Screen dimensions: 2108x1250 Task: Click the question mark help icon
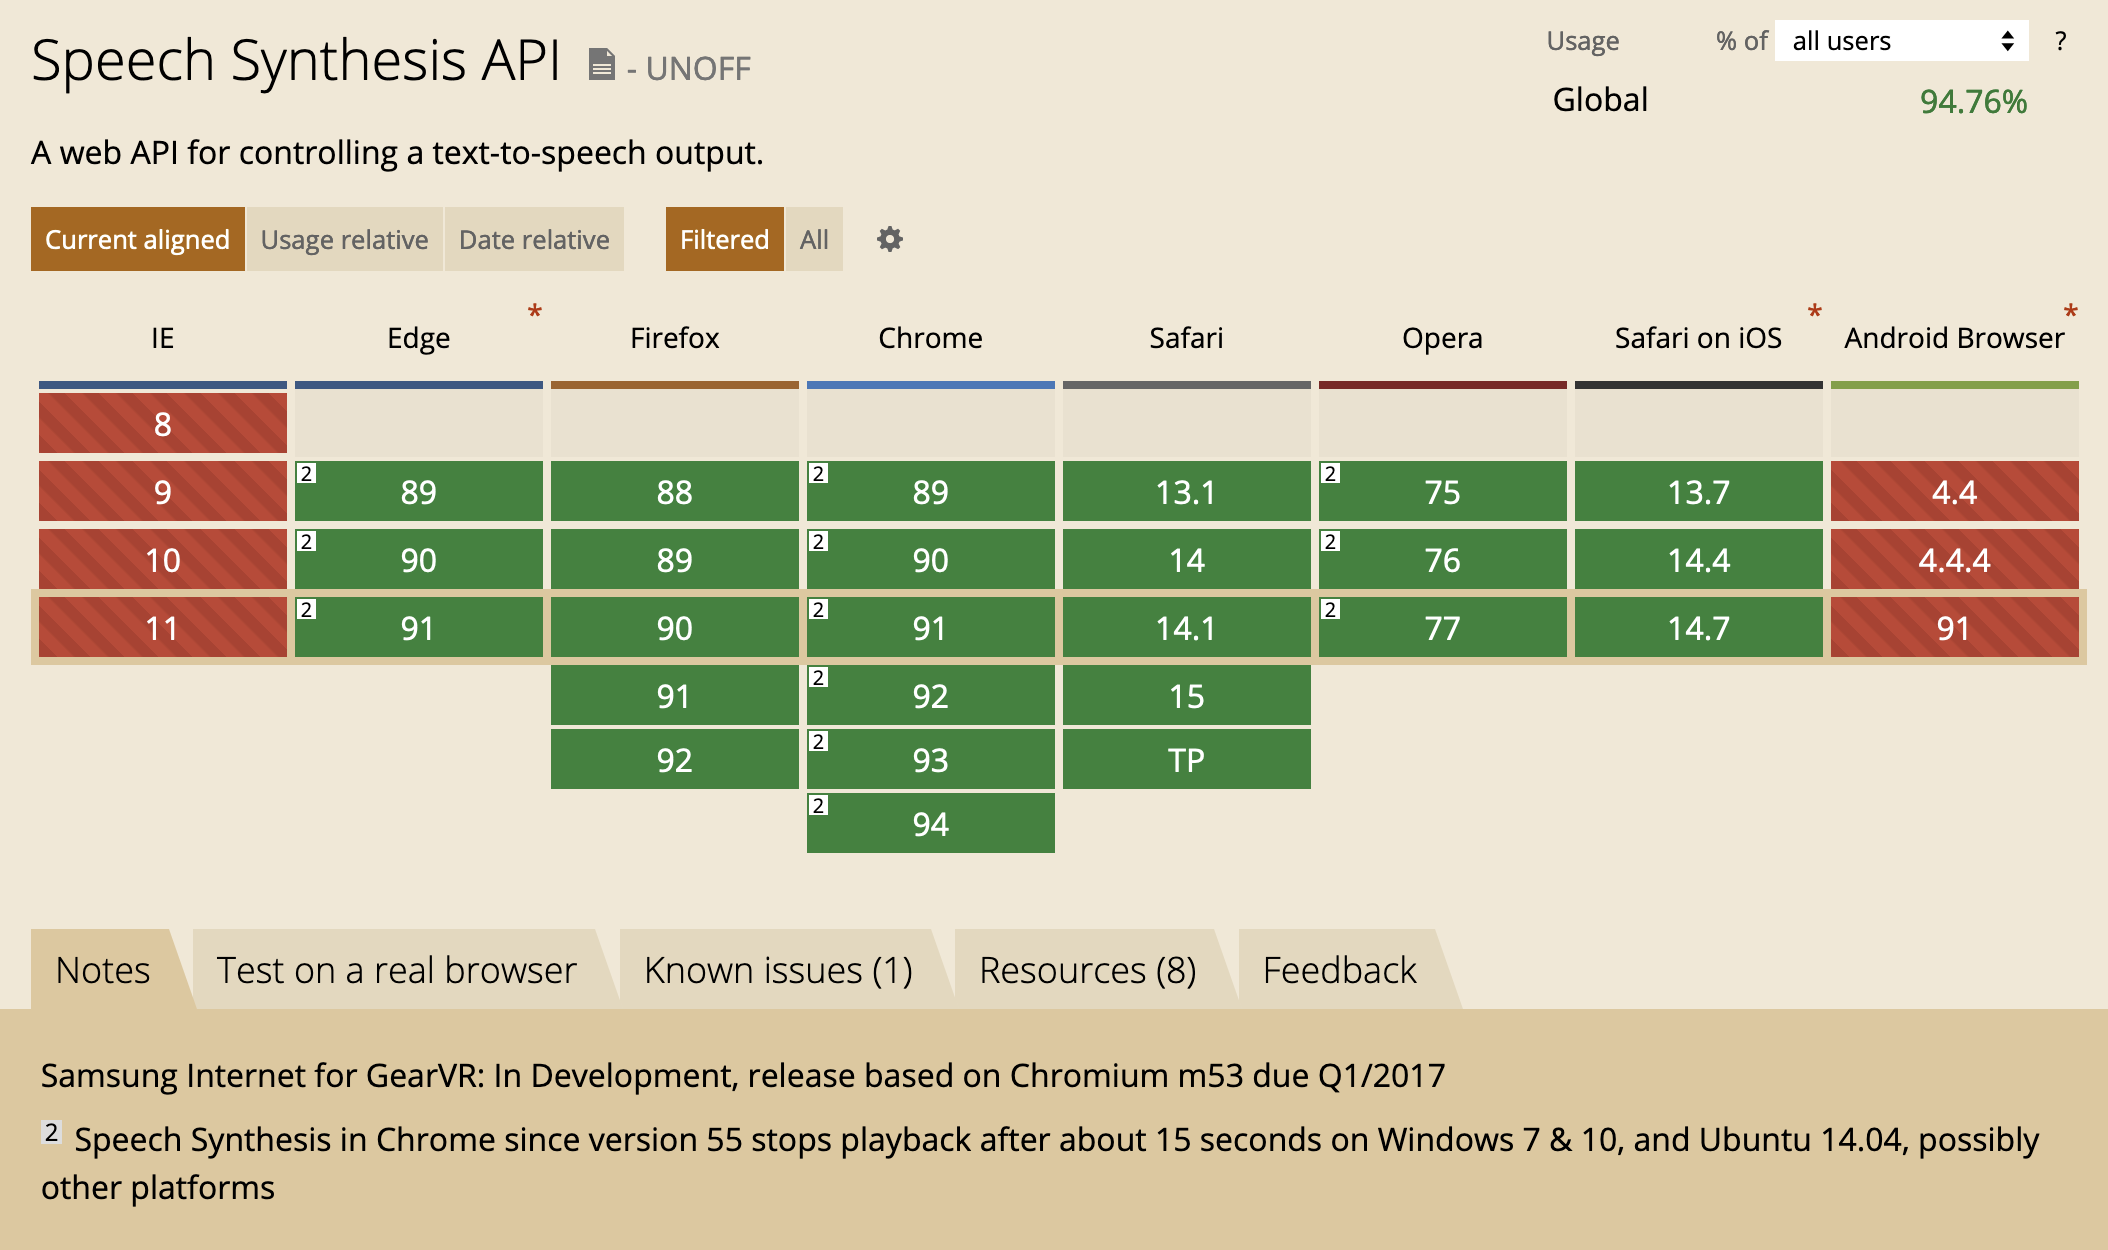point(2060,41)
